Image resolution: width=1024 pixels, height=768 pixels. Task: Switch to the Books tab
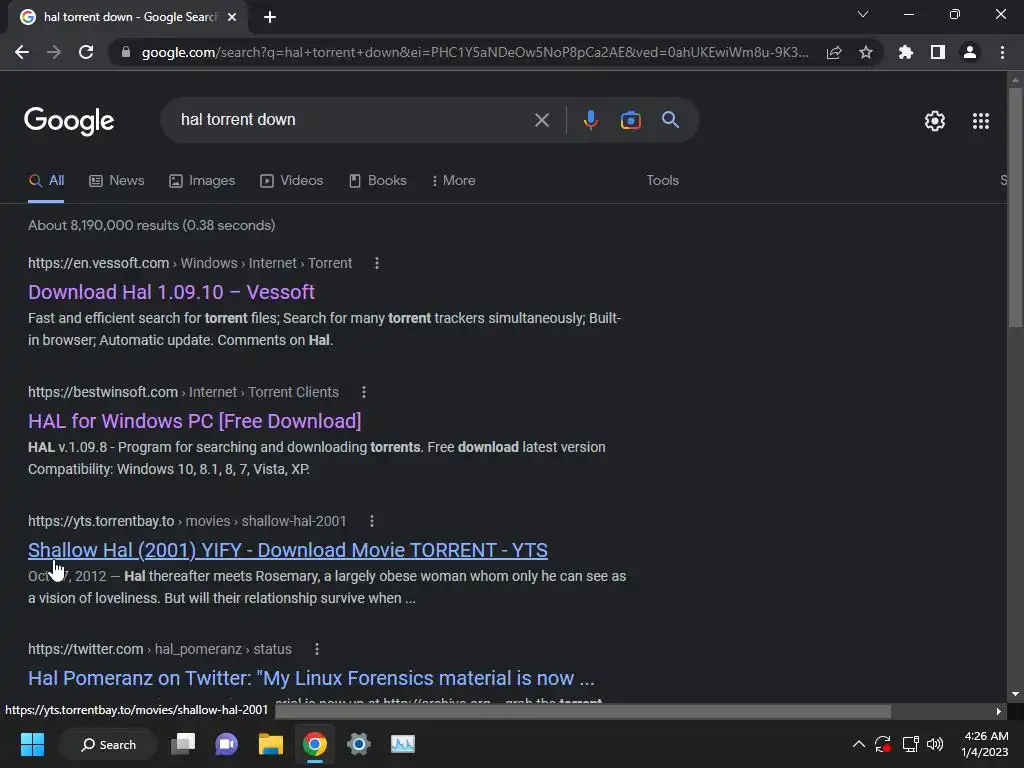click(377, 180)
